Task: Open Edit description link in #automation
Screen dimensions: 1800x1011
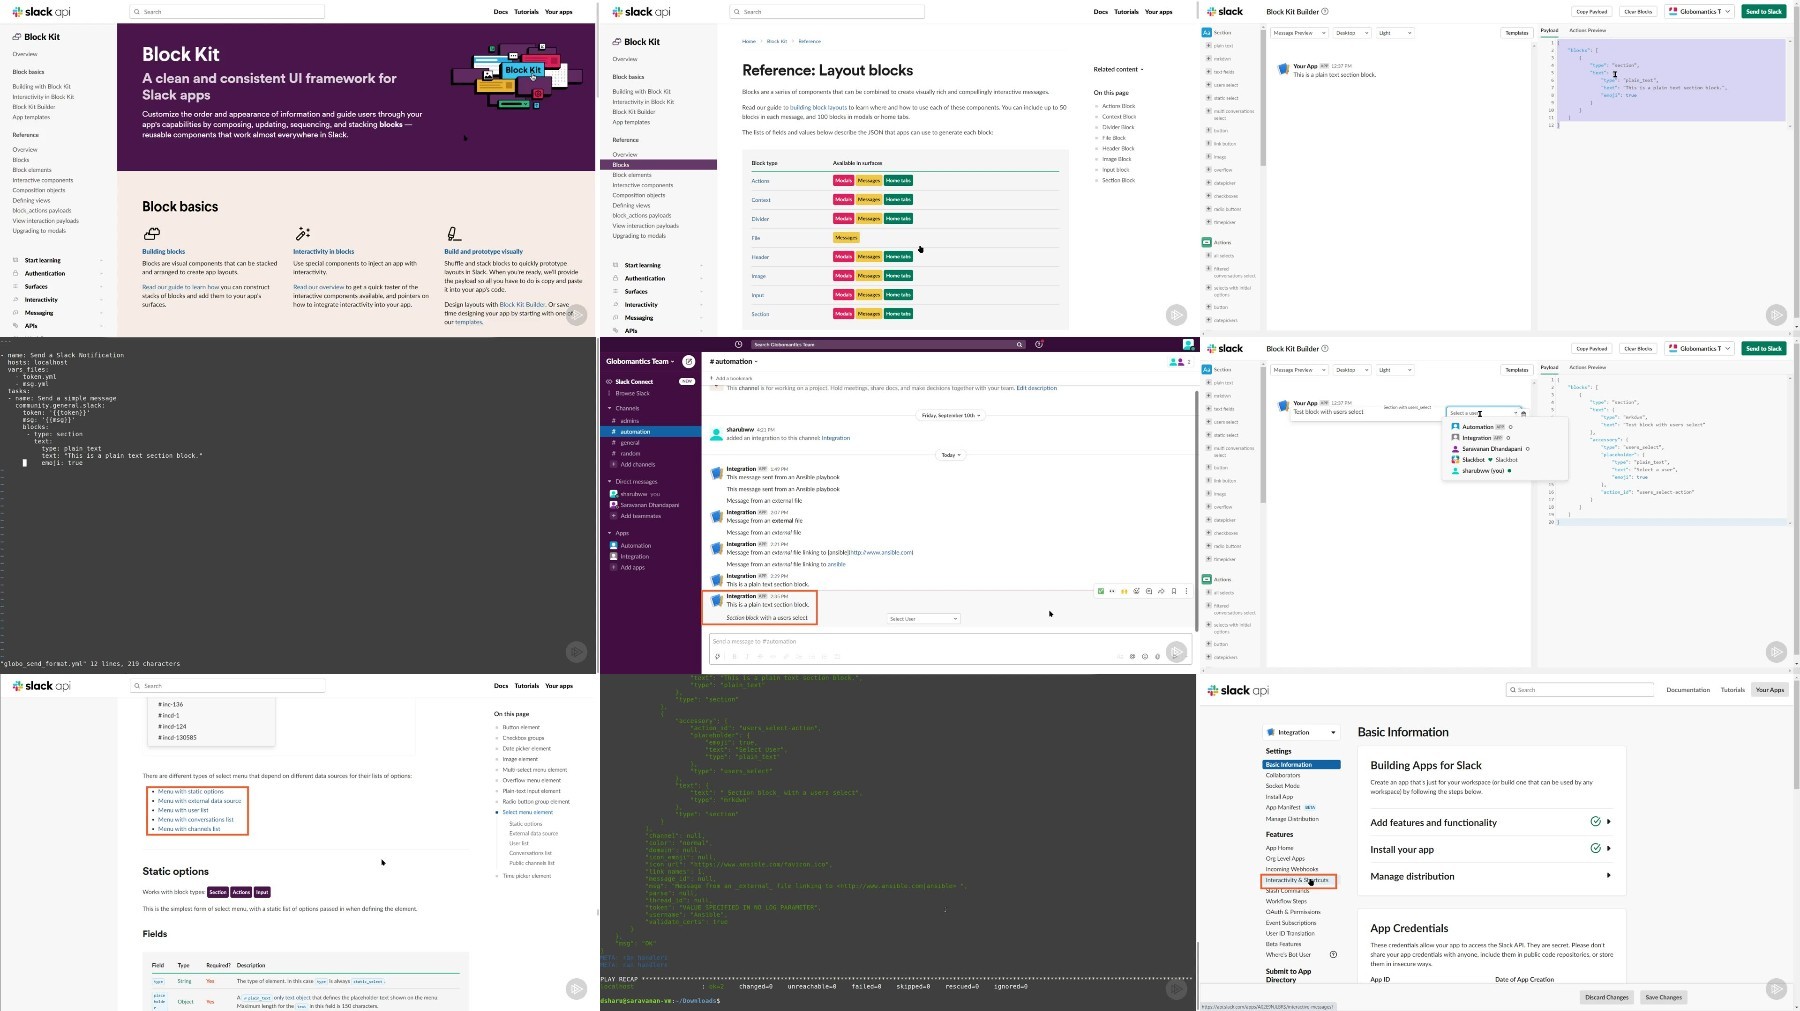Action: tap(1036, 388)
